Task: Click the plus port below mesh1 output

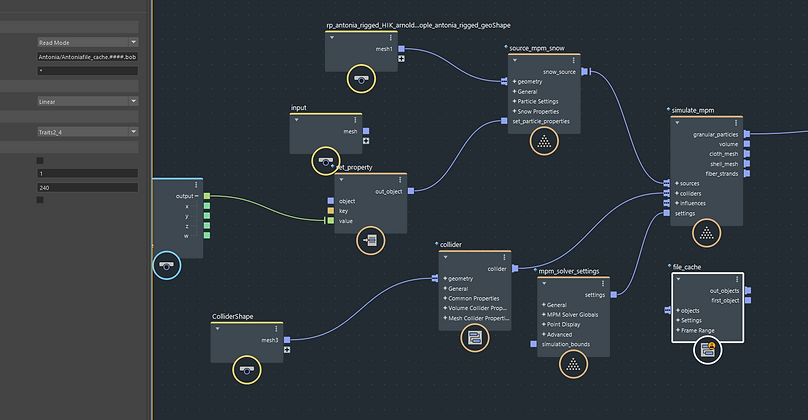Action: 401,59
